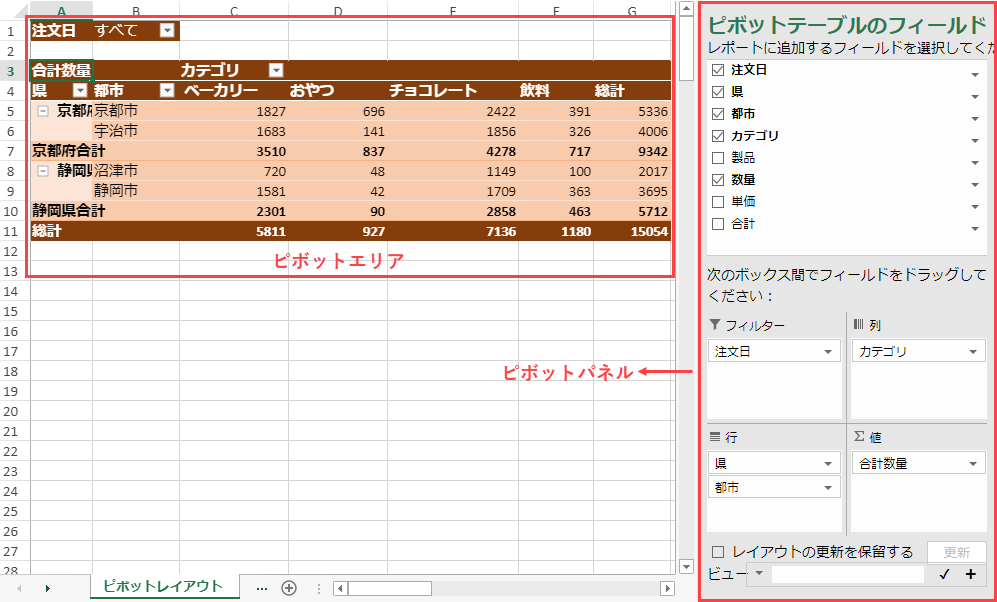Select the 京都府合計 row label
The height and width of the screenshot is (602, 997).
68,151
